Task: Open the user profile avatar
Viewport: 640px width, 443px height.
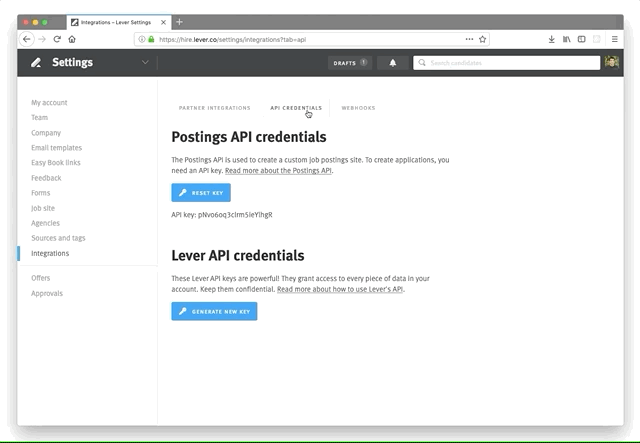Action: pos(612,62)
